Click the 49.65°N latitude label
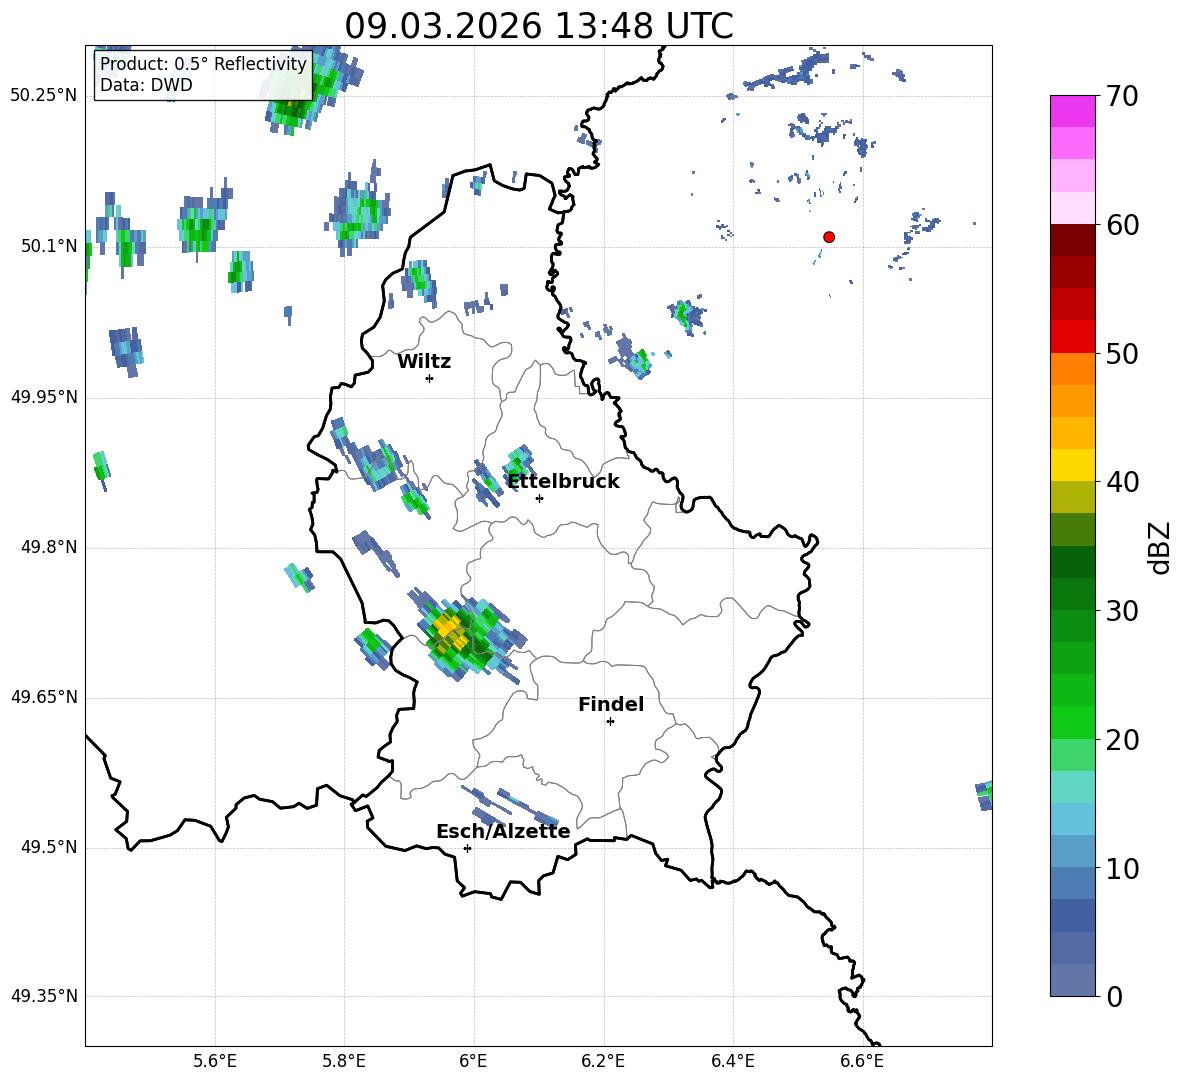The width and height of the screenshot is (1184, 1081). pyautogui.click(x=45, y=697)
